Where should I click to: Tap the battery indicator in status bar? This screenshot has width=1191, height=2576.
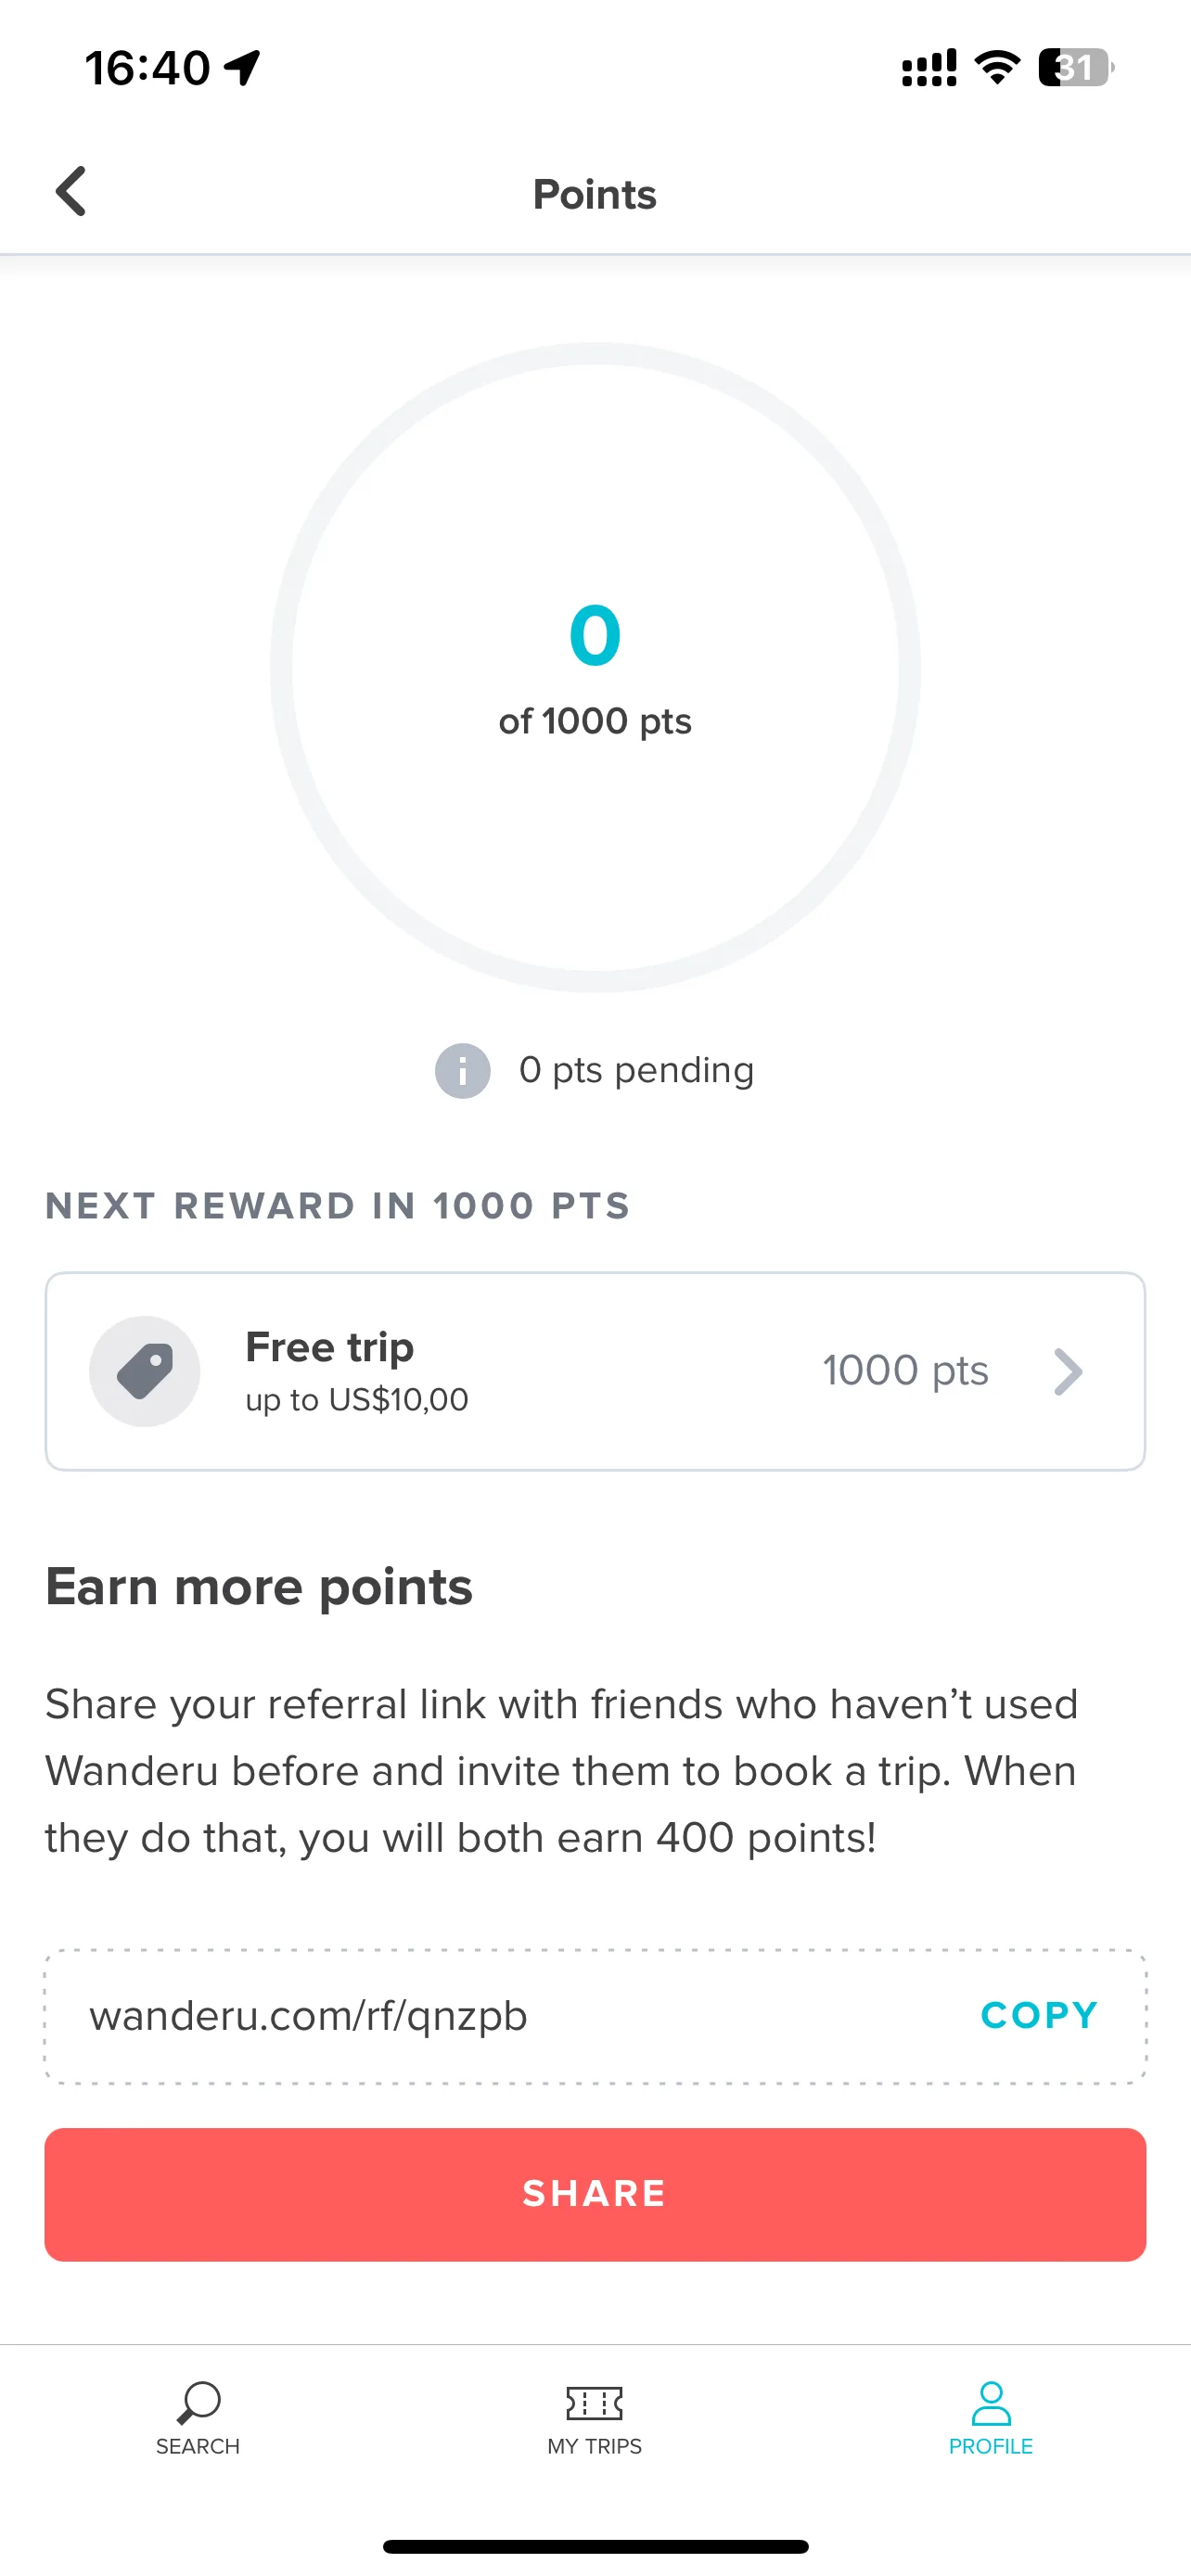pyautogui.click(x=1076, y=68)
